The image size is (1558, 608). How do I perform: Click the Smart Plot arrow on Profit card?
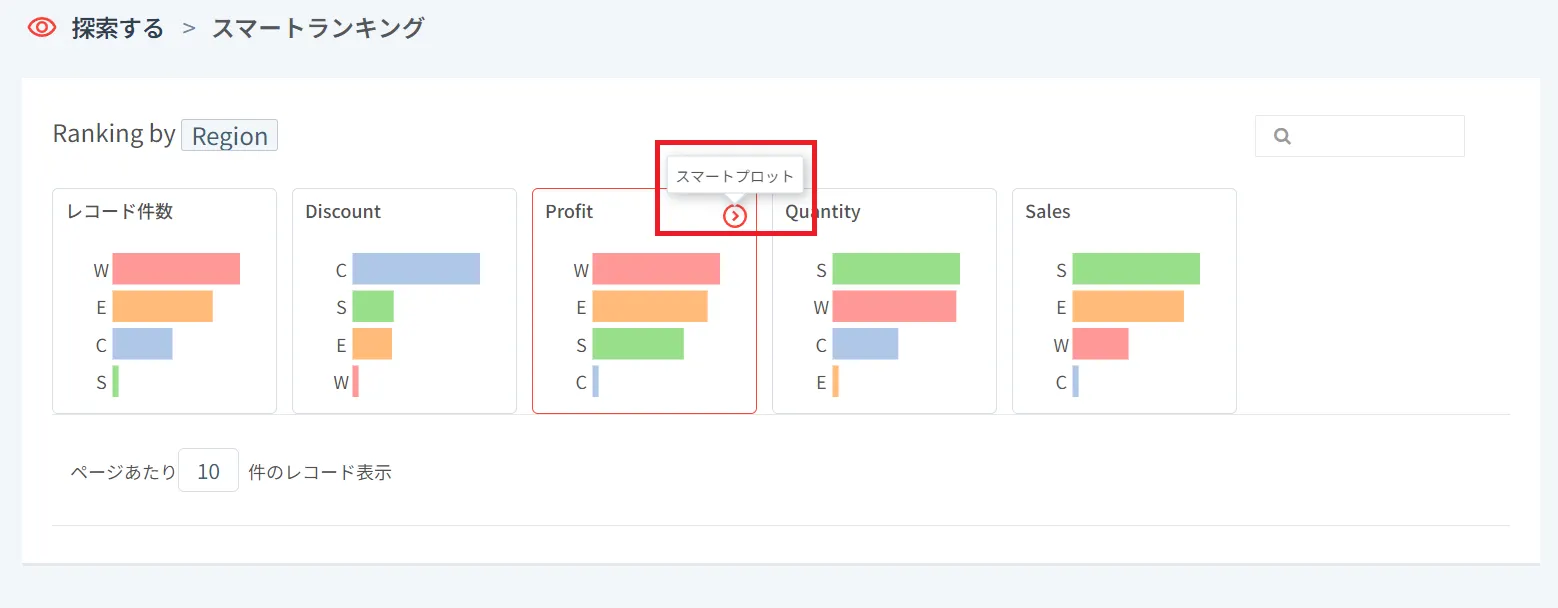(735, 215)
